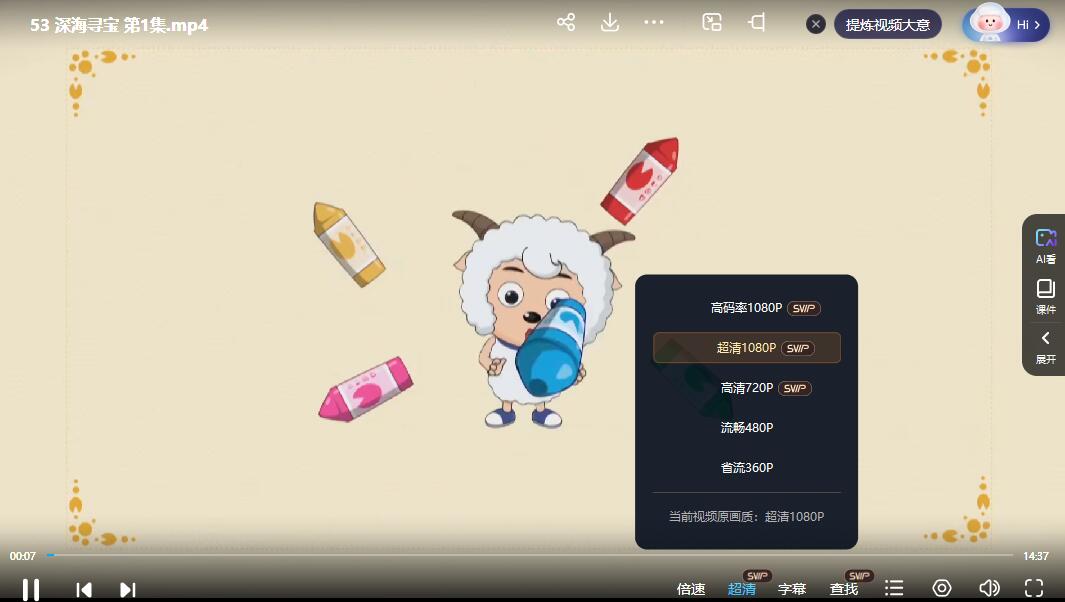Image resolution: width=1065 pixels, height=602 pixels.
Task: Seek using the video progress bar
Action: tap(530, 555)
